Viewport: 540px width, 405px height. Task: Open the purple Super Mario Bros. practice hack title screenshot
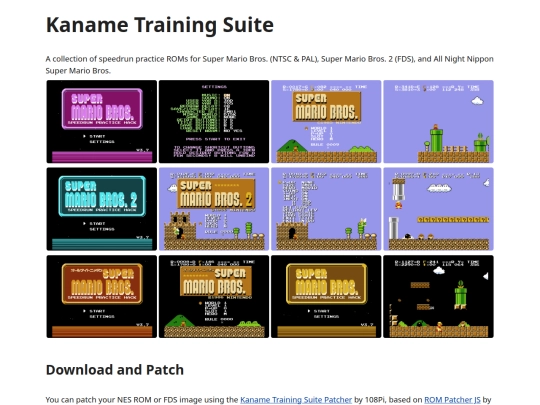pos(102,122)
